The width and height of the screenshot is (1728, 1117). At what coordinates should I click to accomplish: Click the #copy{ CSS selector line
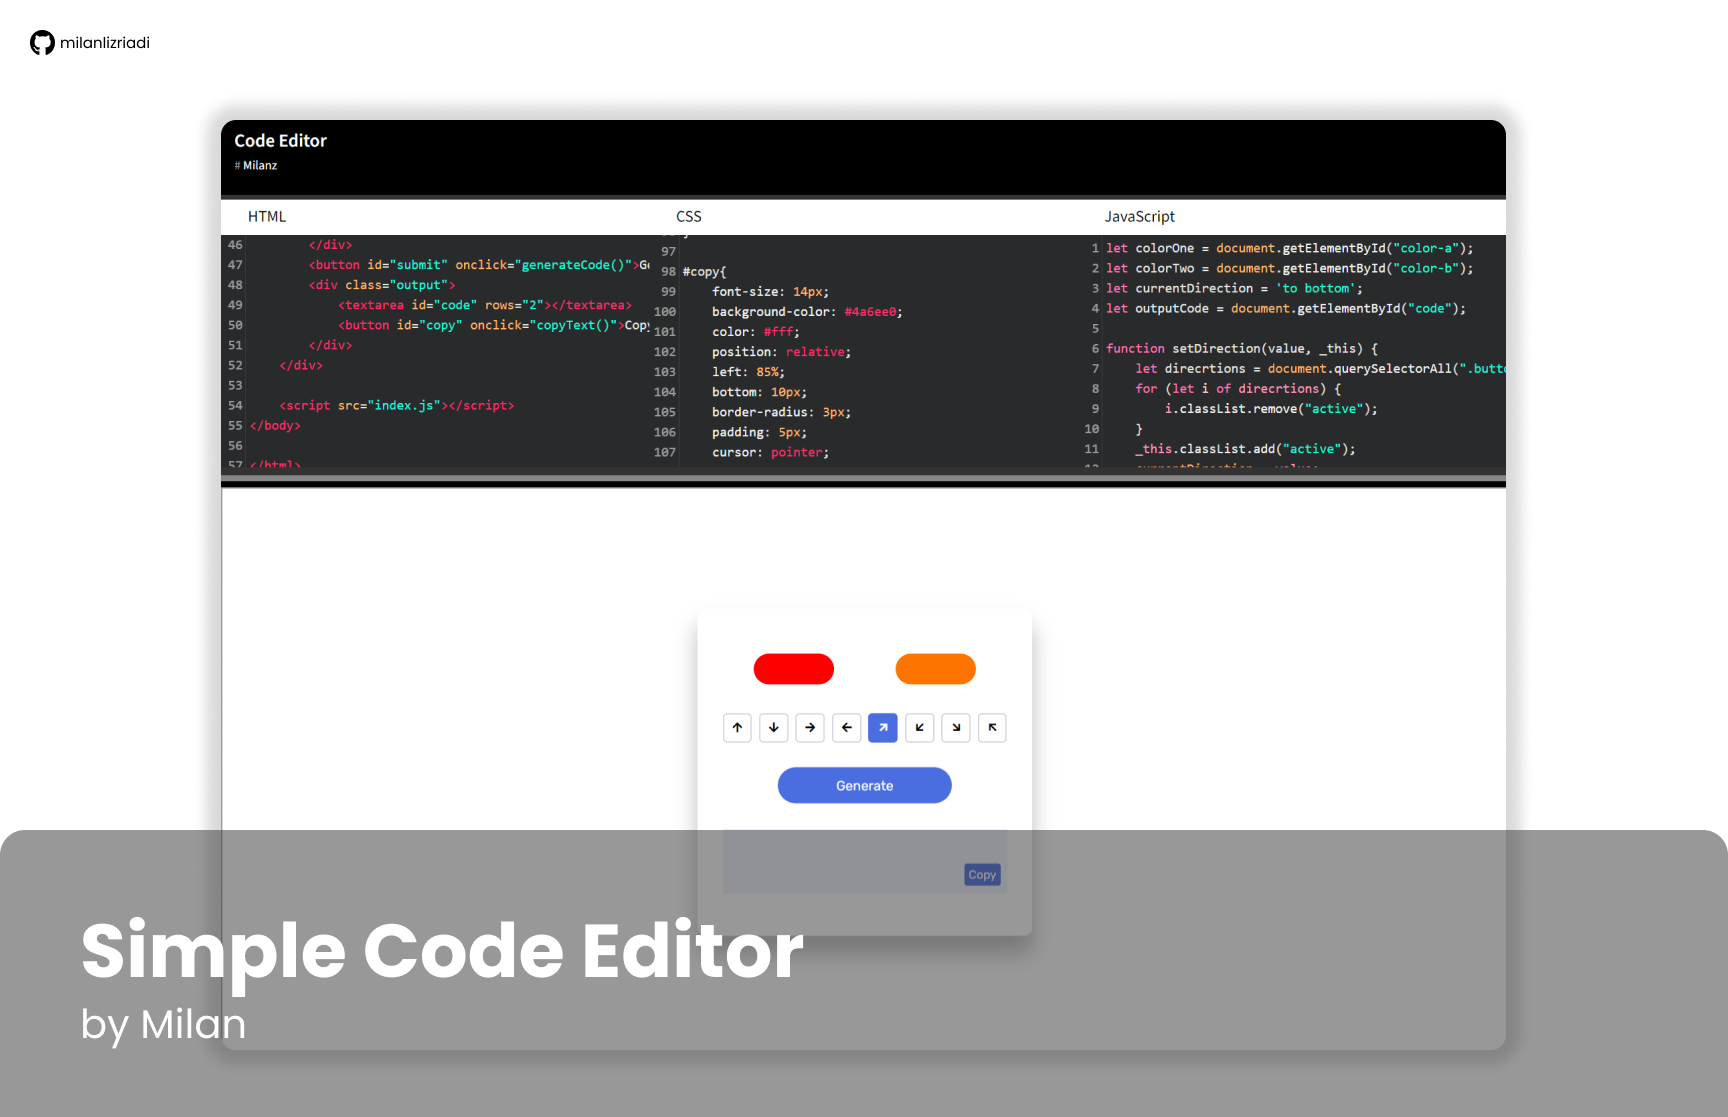[705, 272]
